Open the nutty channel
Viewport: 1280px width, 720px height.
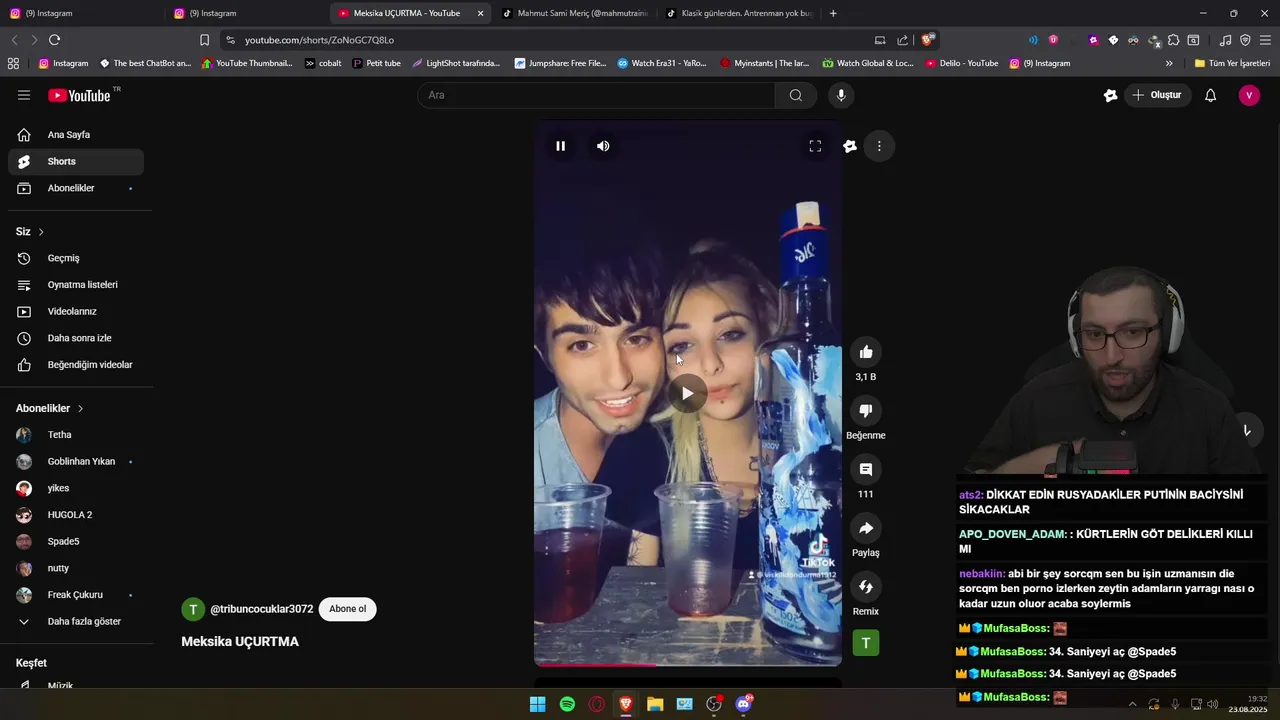click(x=76, y=568)
